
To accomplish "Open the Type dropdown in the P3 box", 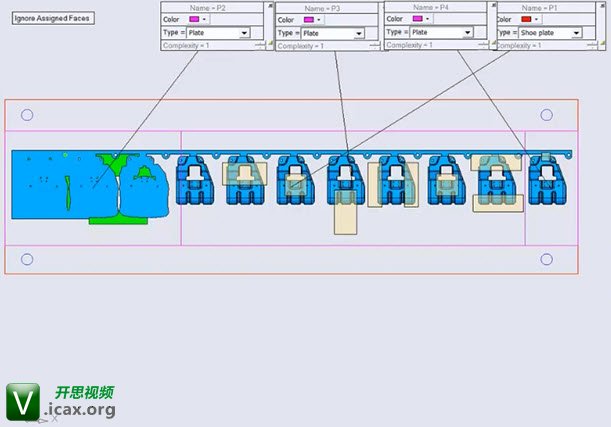I will (333, 34).
